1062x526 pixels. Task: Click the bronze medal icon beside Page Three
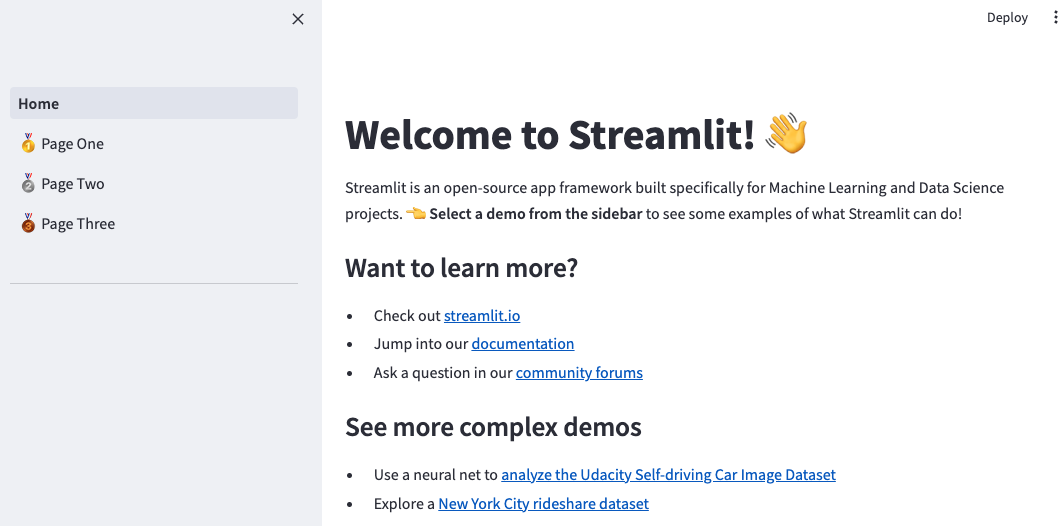[x=28, y=223]
